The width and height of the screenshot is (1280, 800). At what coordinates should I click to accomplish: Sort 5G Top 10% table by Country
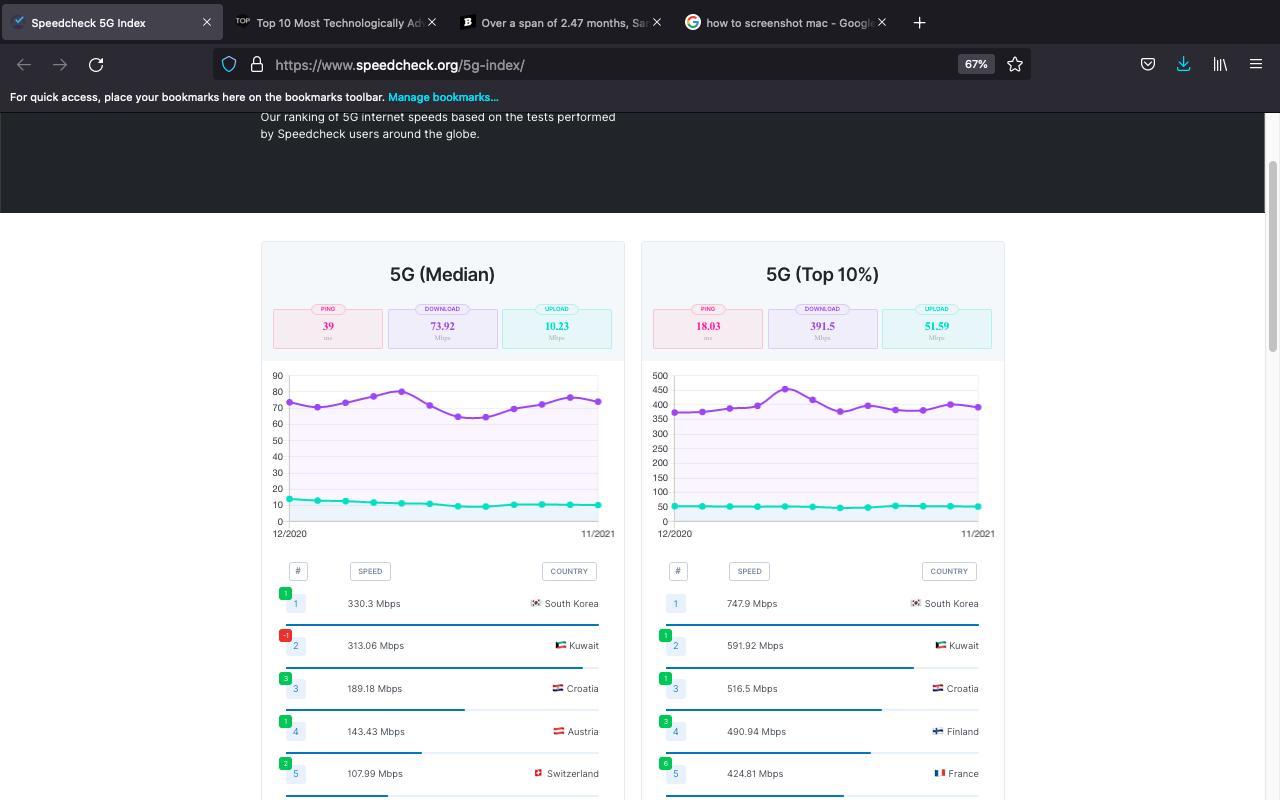(948, 571)
